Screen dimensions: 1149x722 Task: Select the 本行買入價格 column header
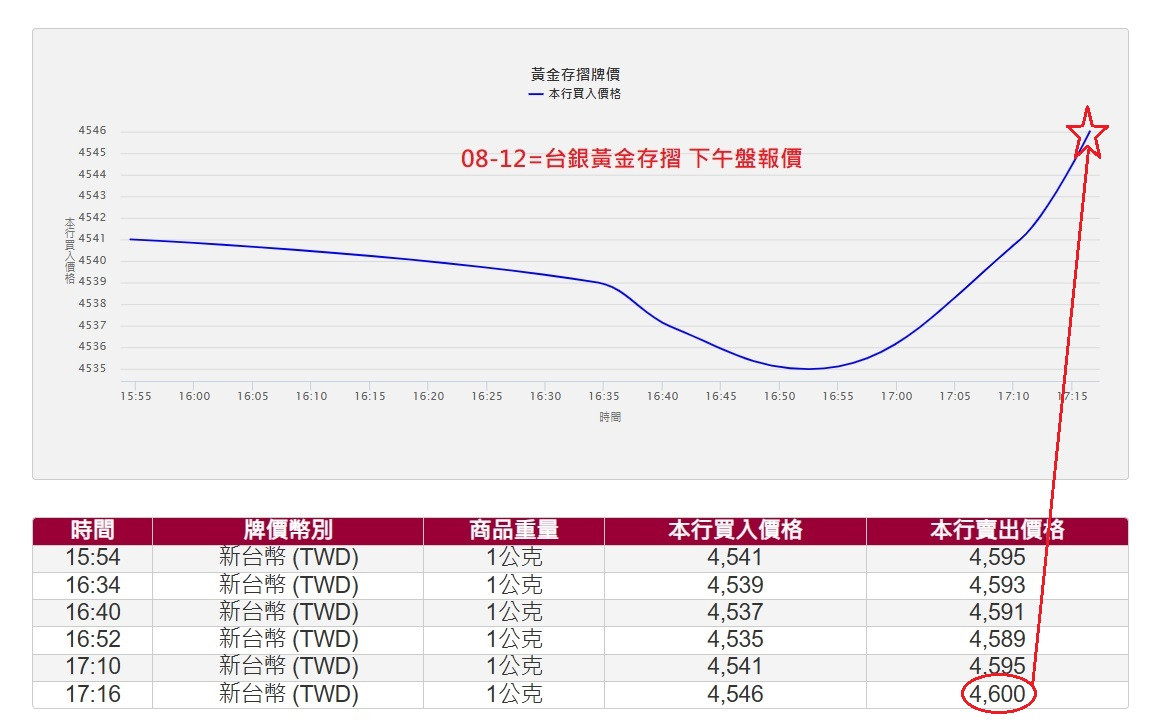coord(735,531)
